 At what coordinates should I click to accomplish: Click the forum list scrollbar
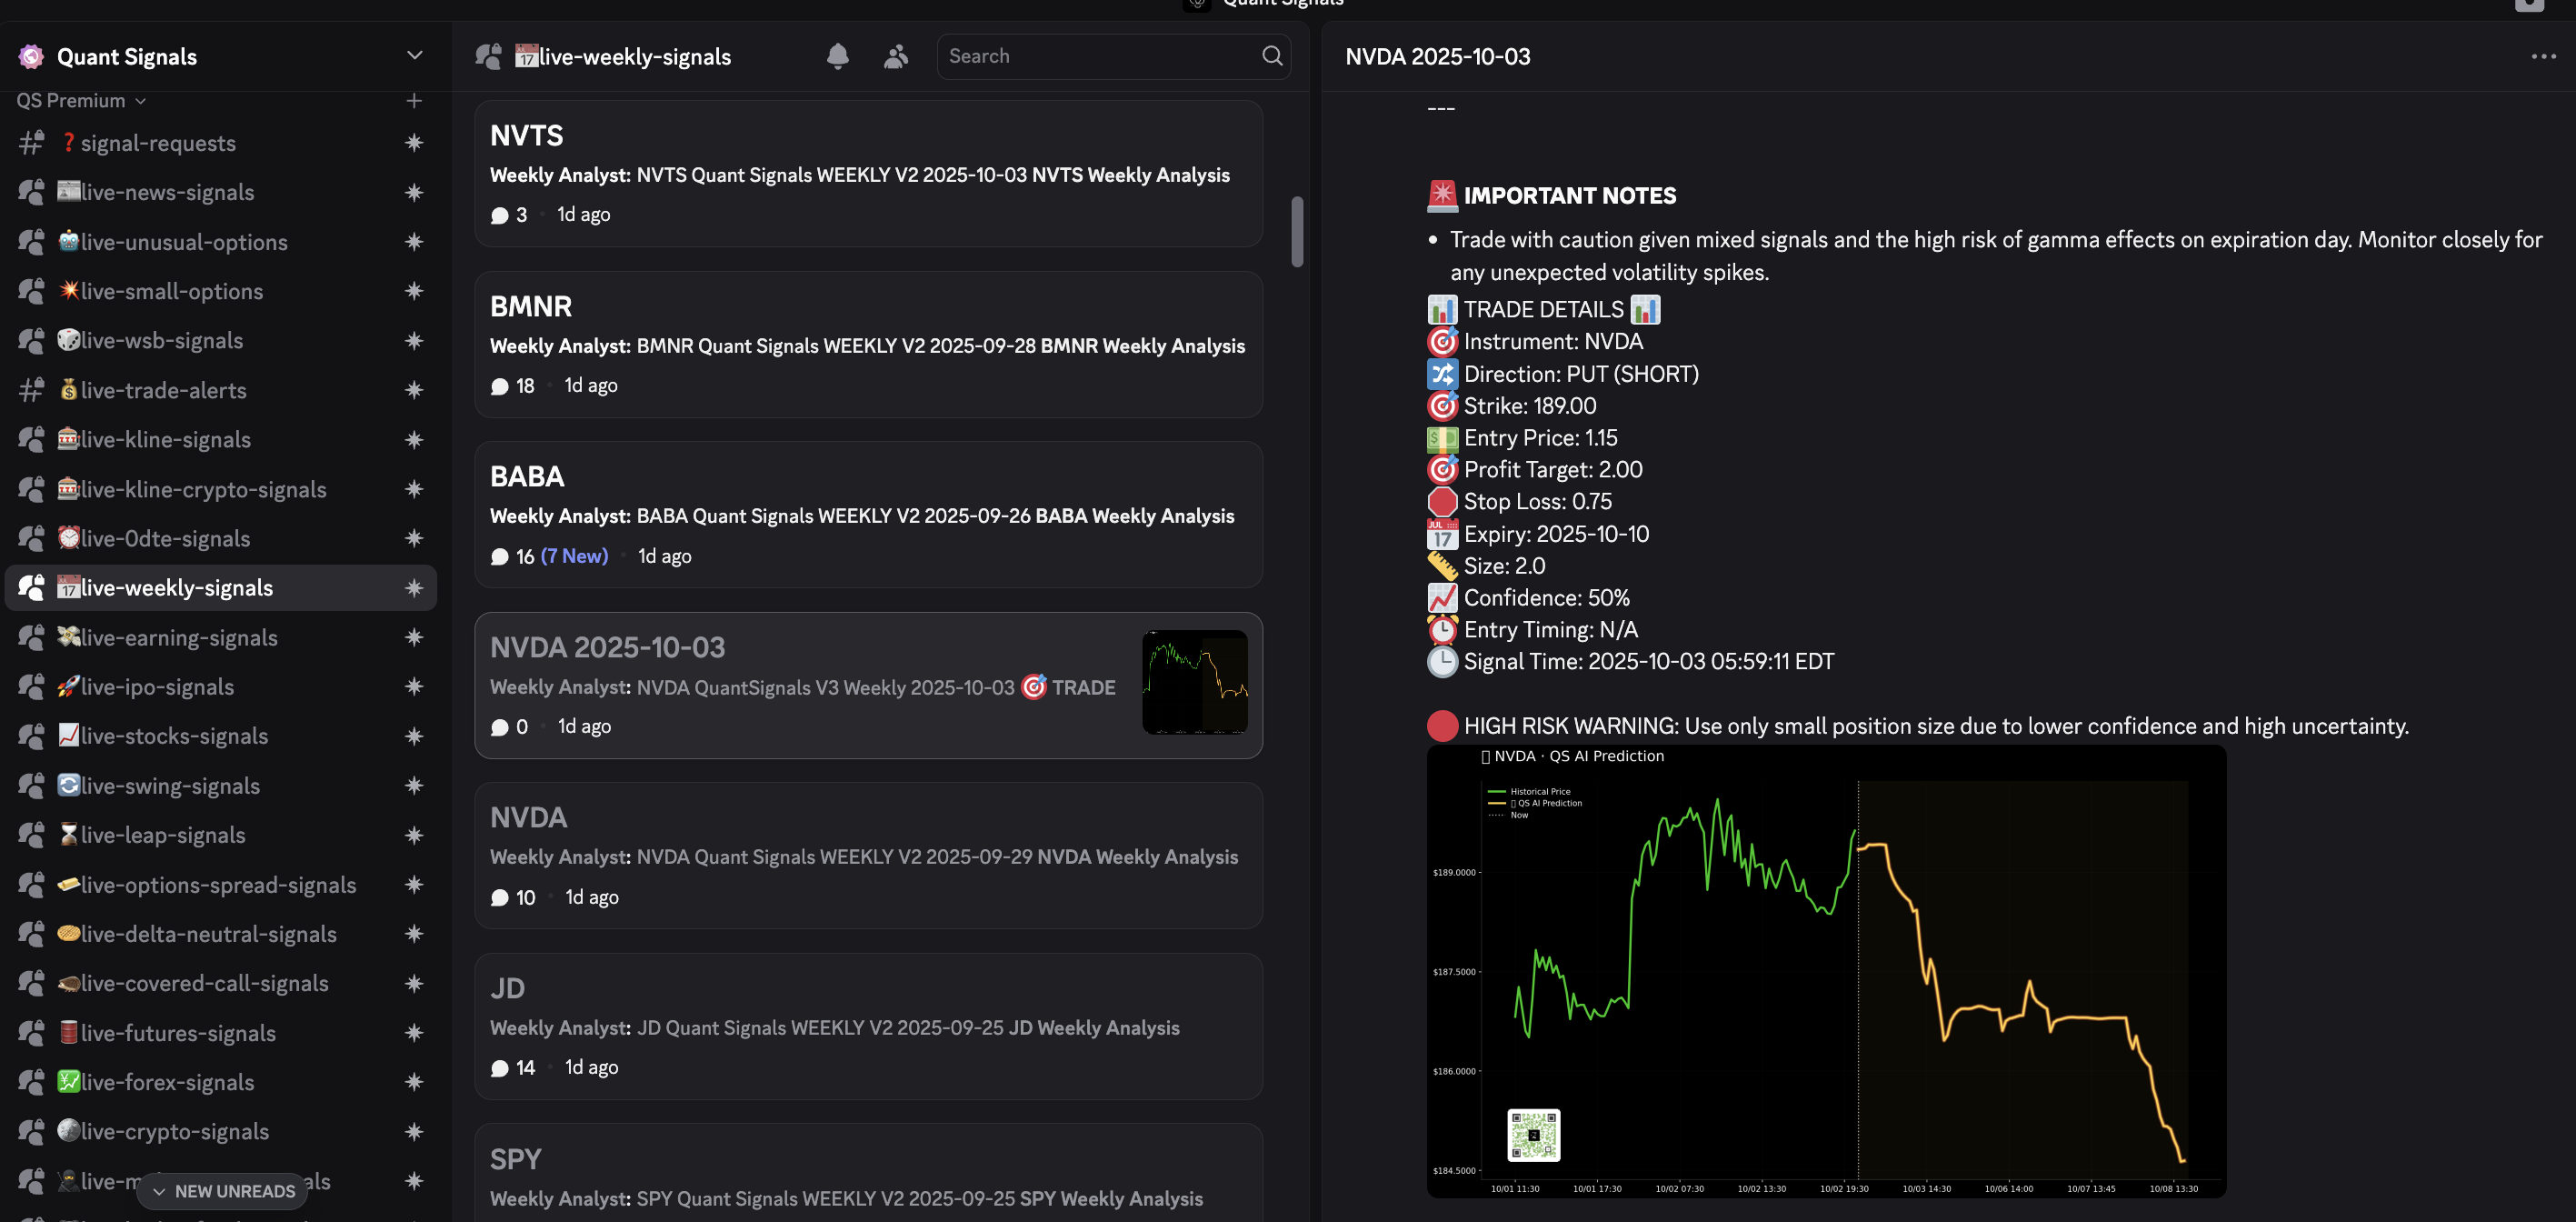tap(1297, 231)
